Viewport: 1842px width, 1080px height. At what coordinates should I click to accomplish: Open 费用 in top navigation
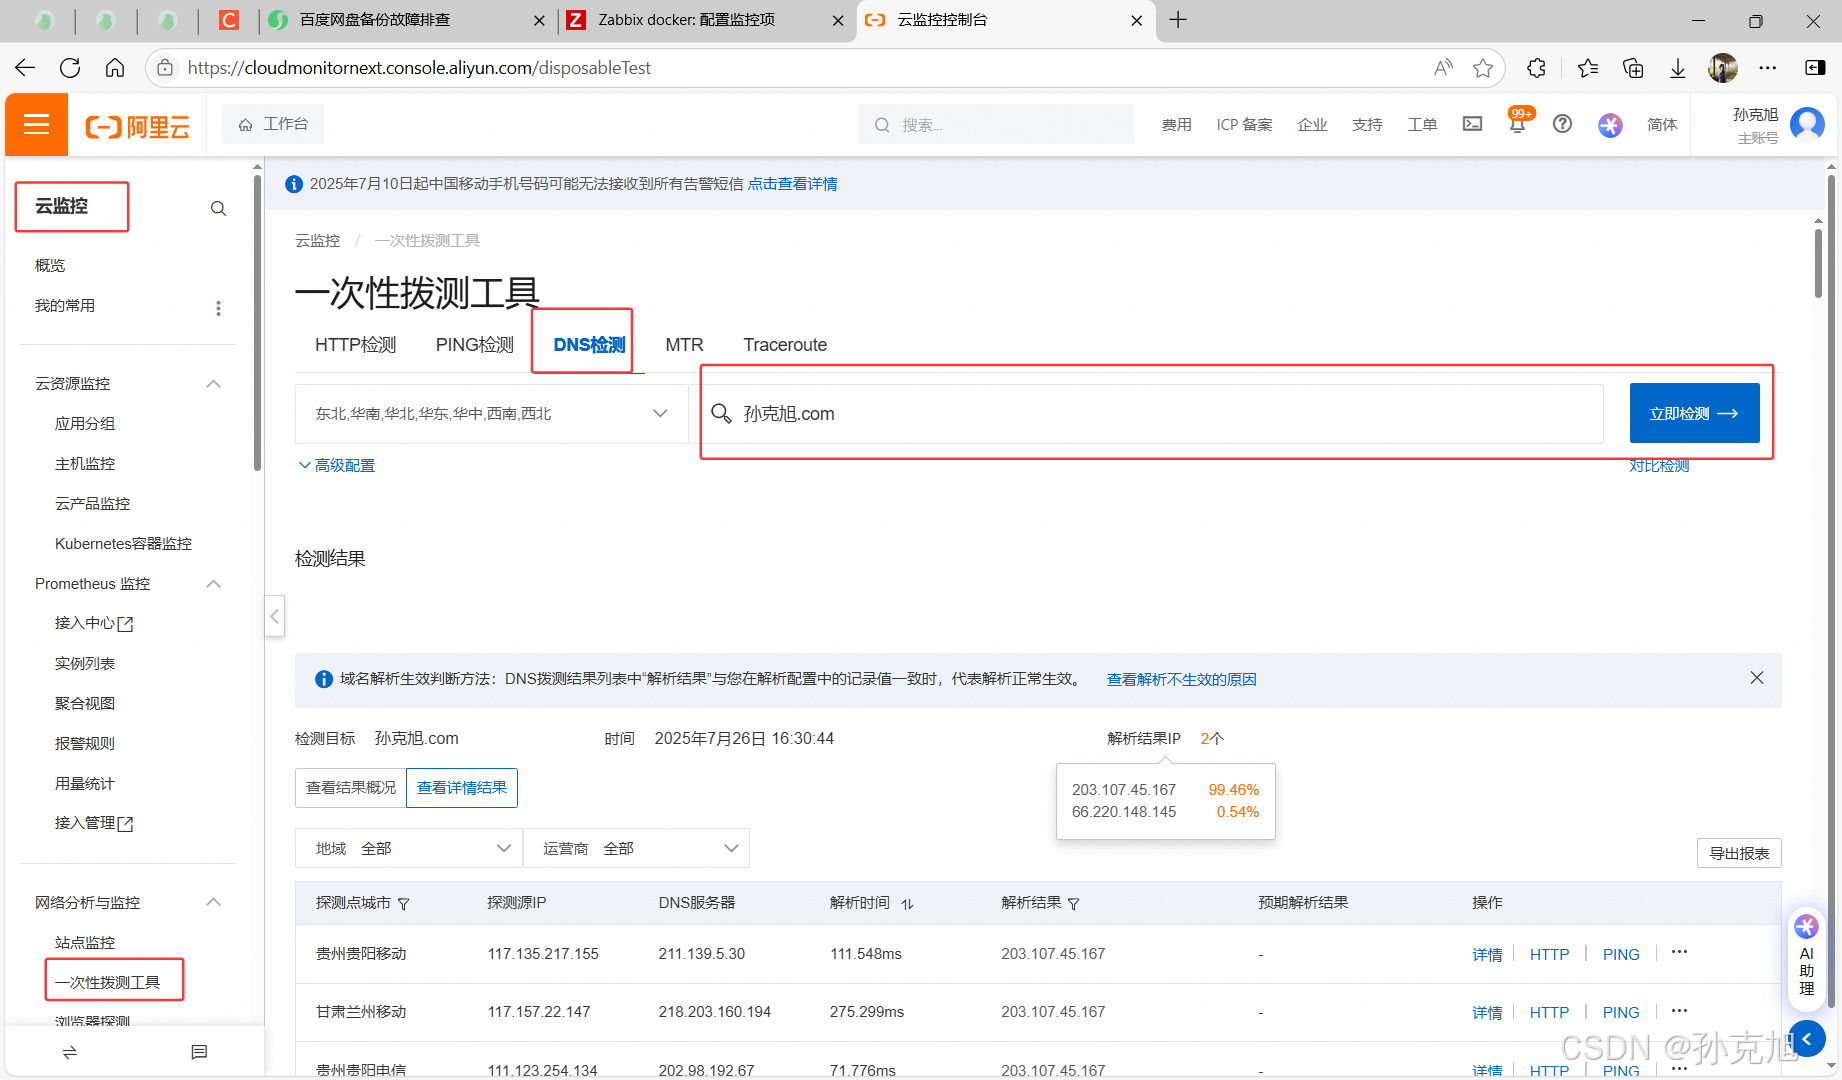1176,124
